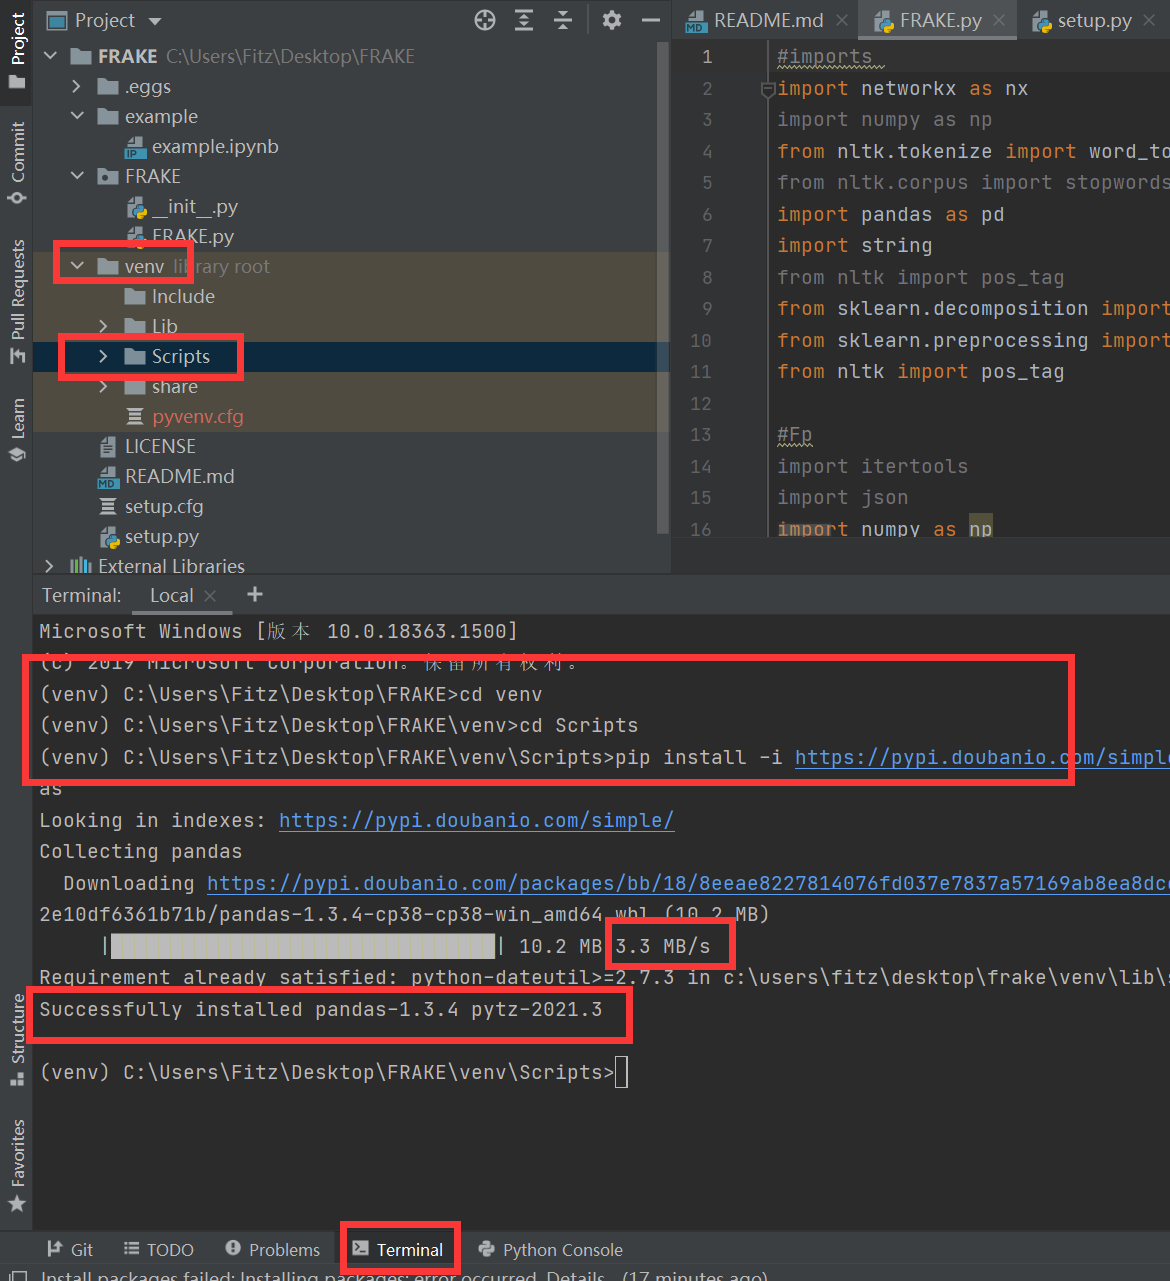Screen dimensions: 1170x1281
Task: Toggle tool window quick access icon in status bar
Action: [18, 1277]
